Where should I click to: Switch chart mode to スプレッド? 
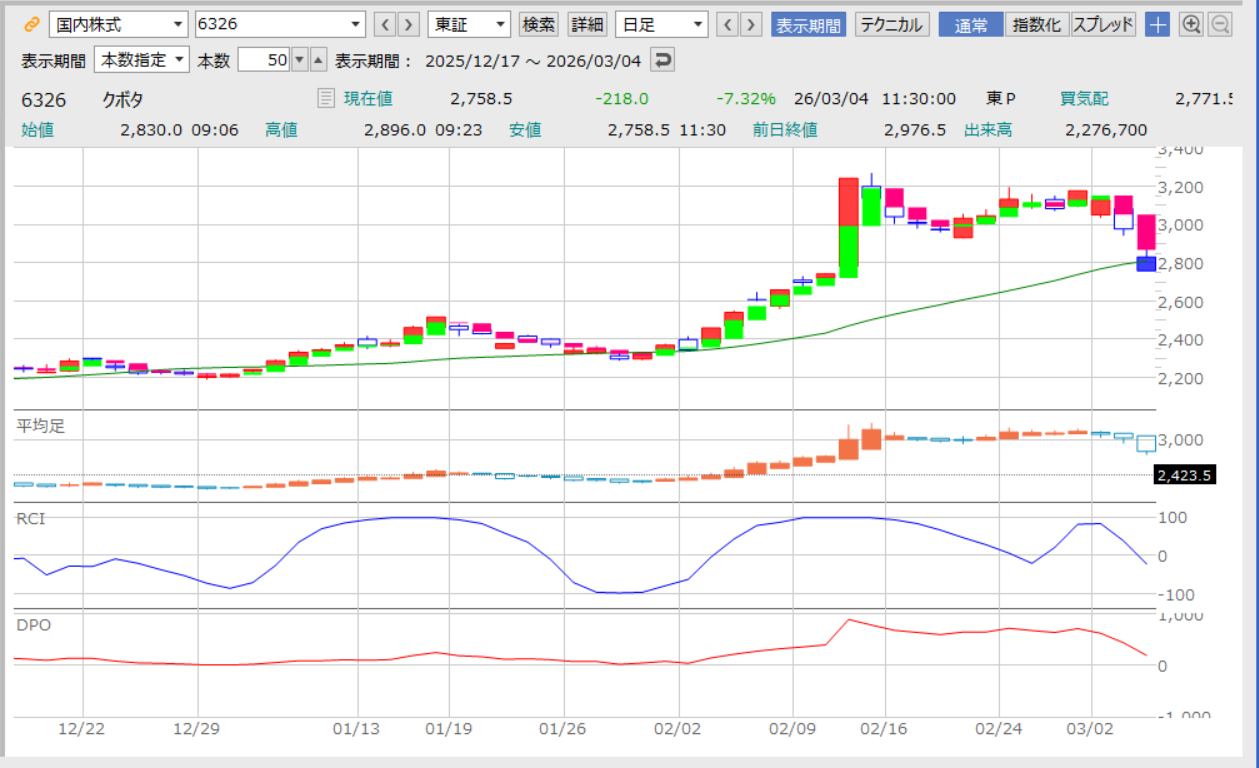coord(1103,25)
